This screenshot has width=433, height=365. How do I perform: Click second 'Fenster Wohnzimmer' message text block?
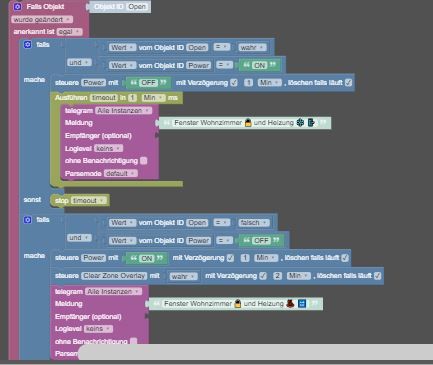click(235, 304)
